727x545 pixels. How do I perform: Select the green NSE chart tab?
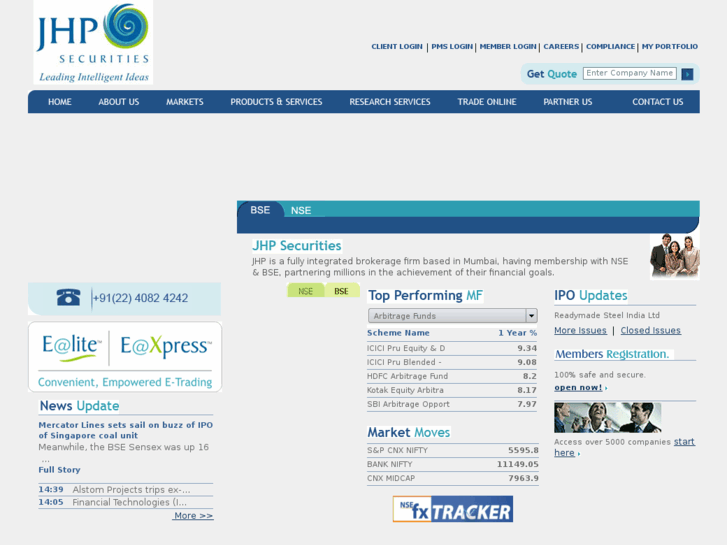pyautogui.click(x=306, y=291)
